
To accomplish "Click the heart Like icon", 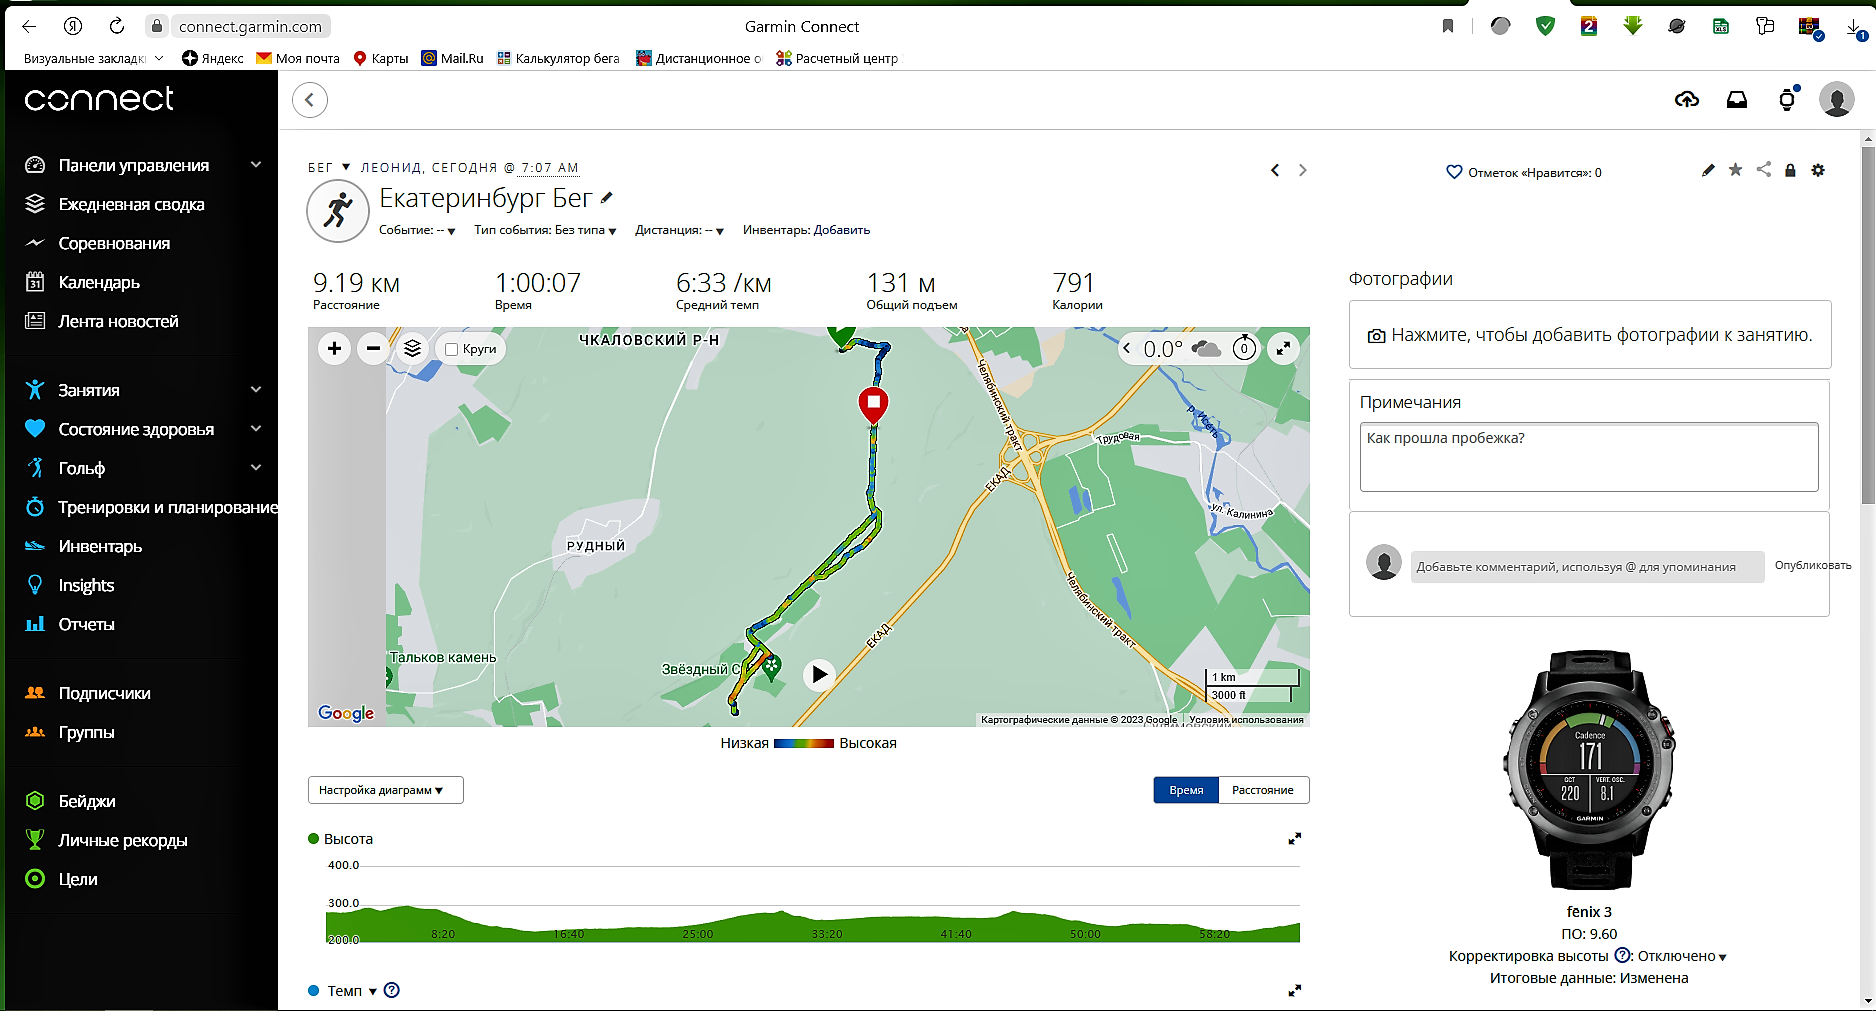I will [x=1455, y=172].
